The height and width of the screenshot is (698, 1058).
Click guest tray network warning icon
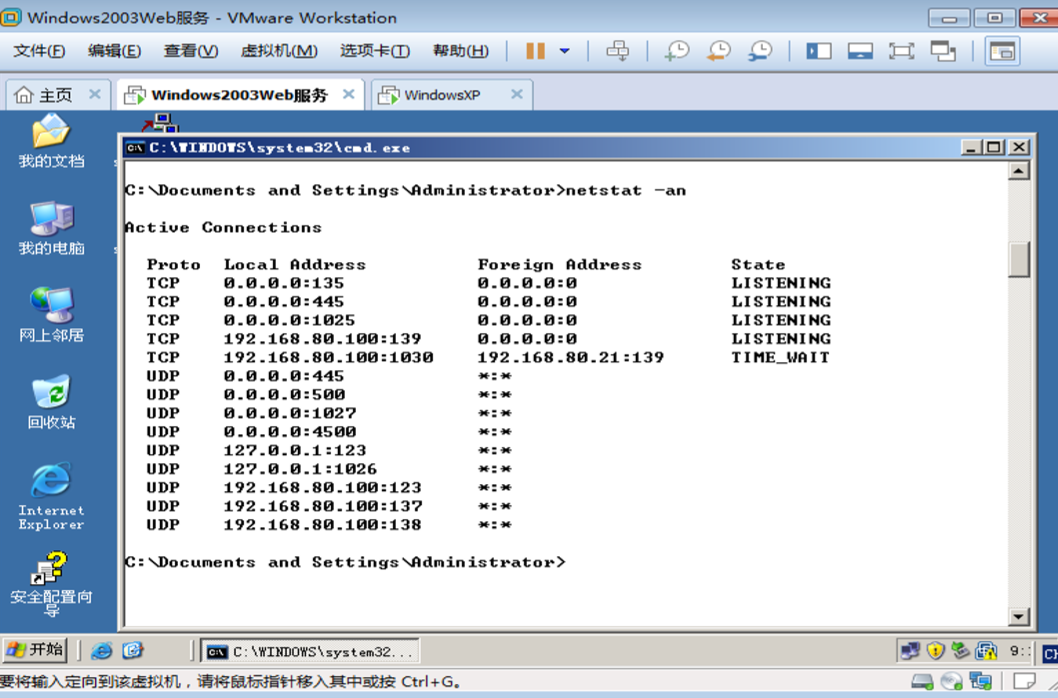[986, 651]
